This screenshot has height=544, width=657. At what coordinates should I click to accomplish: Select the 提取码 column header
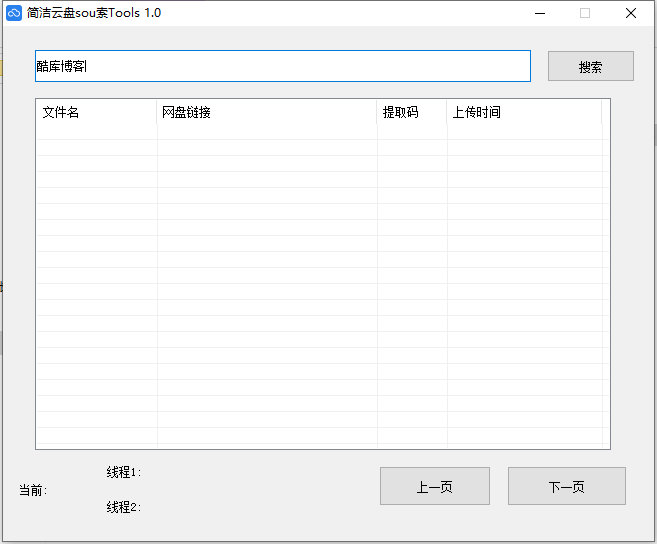pyautogui.click(x=412, y=112)
